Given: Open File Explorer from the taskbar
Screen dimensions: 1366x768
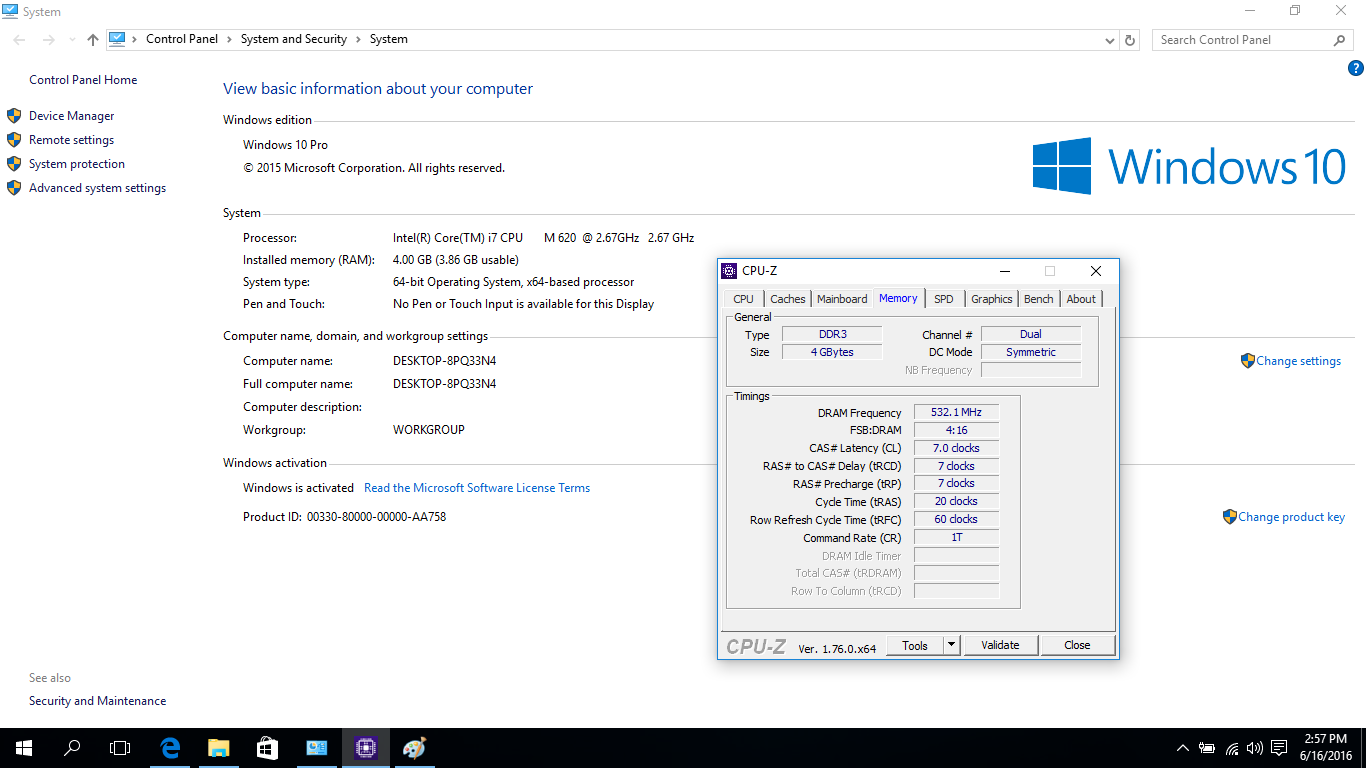Looking at the screenshot, I should pyautogui.click(x=219, y=748).
